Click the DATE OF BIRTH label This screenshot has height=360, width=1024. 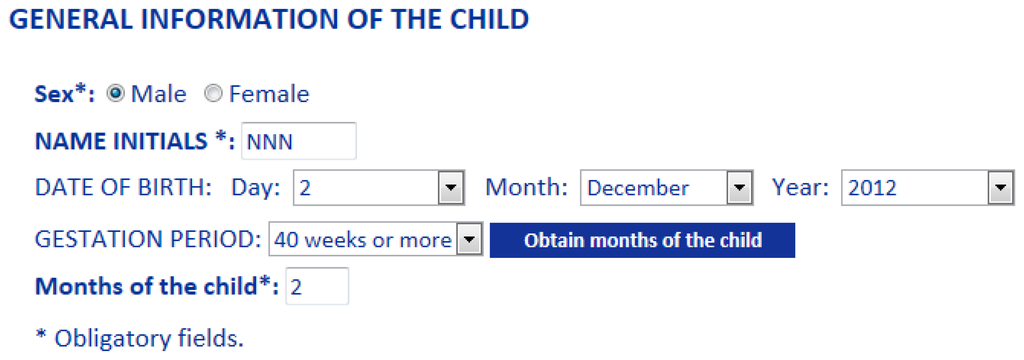click(123, 188)
